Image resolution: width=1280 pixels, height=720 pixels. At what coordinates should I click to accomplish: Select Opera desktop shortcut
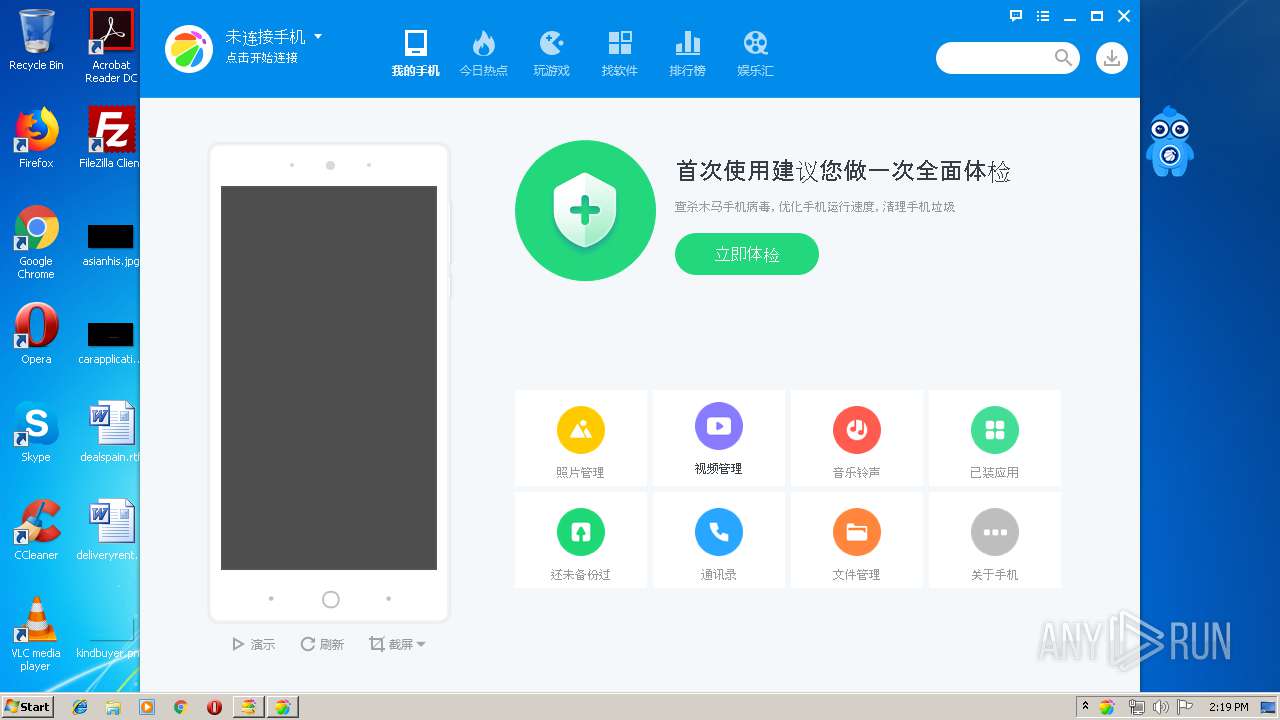[36, 334]
